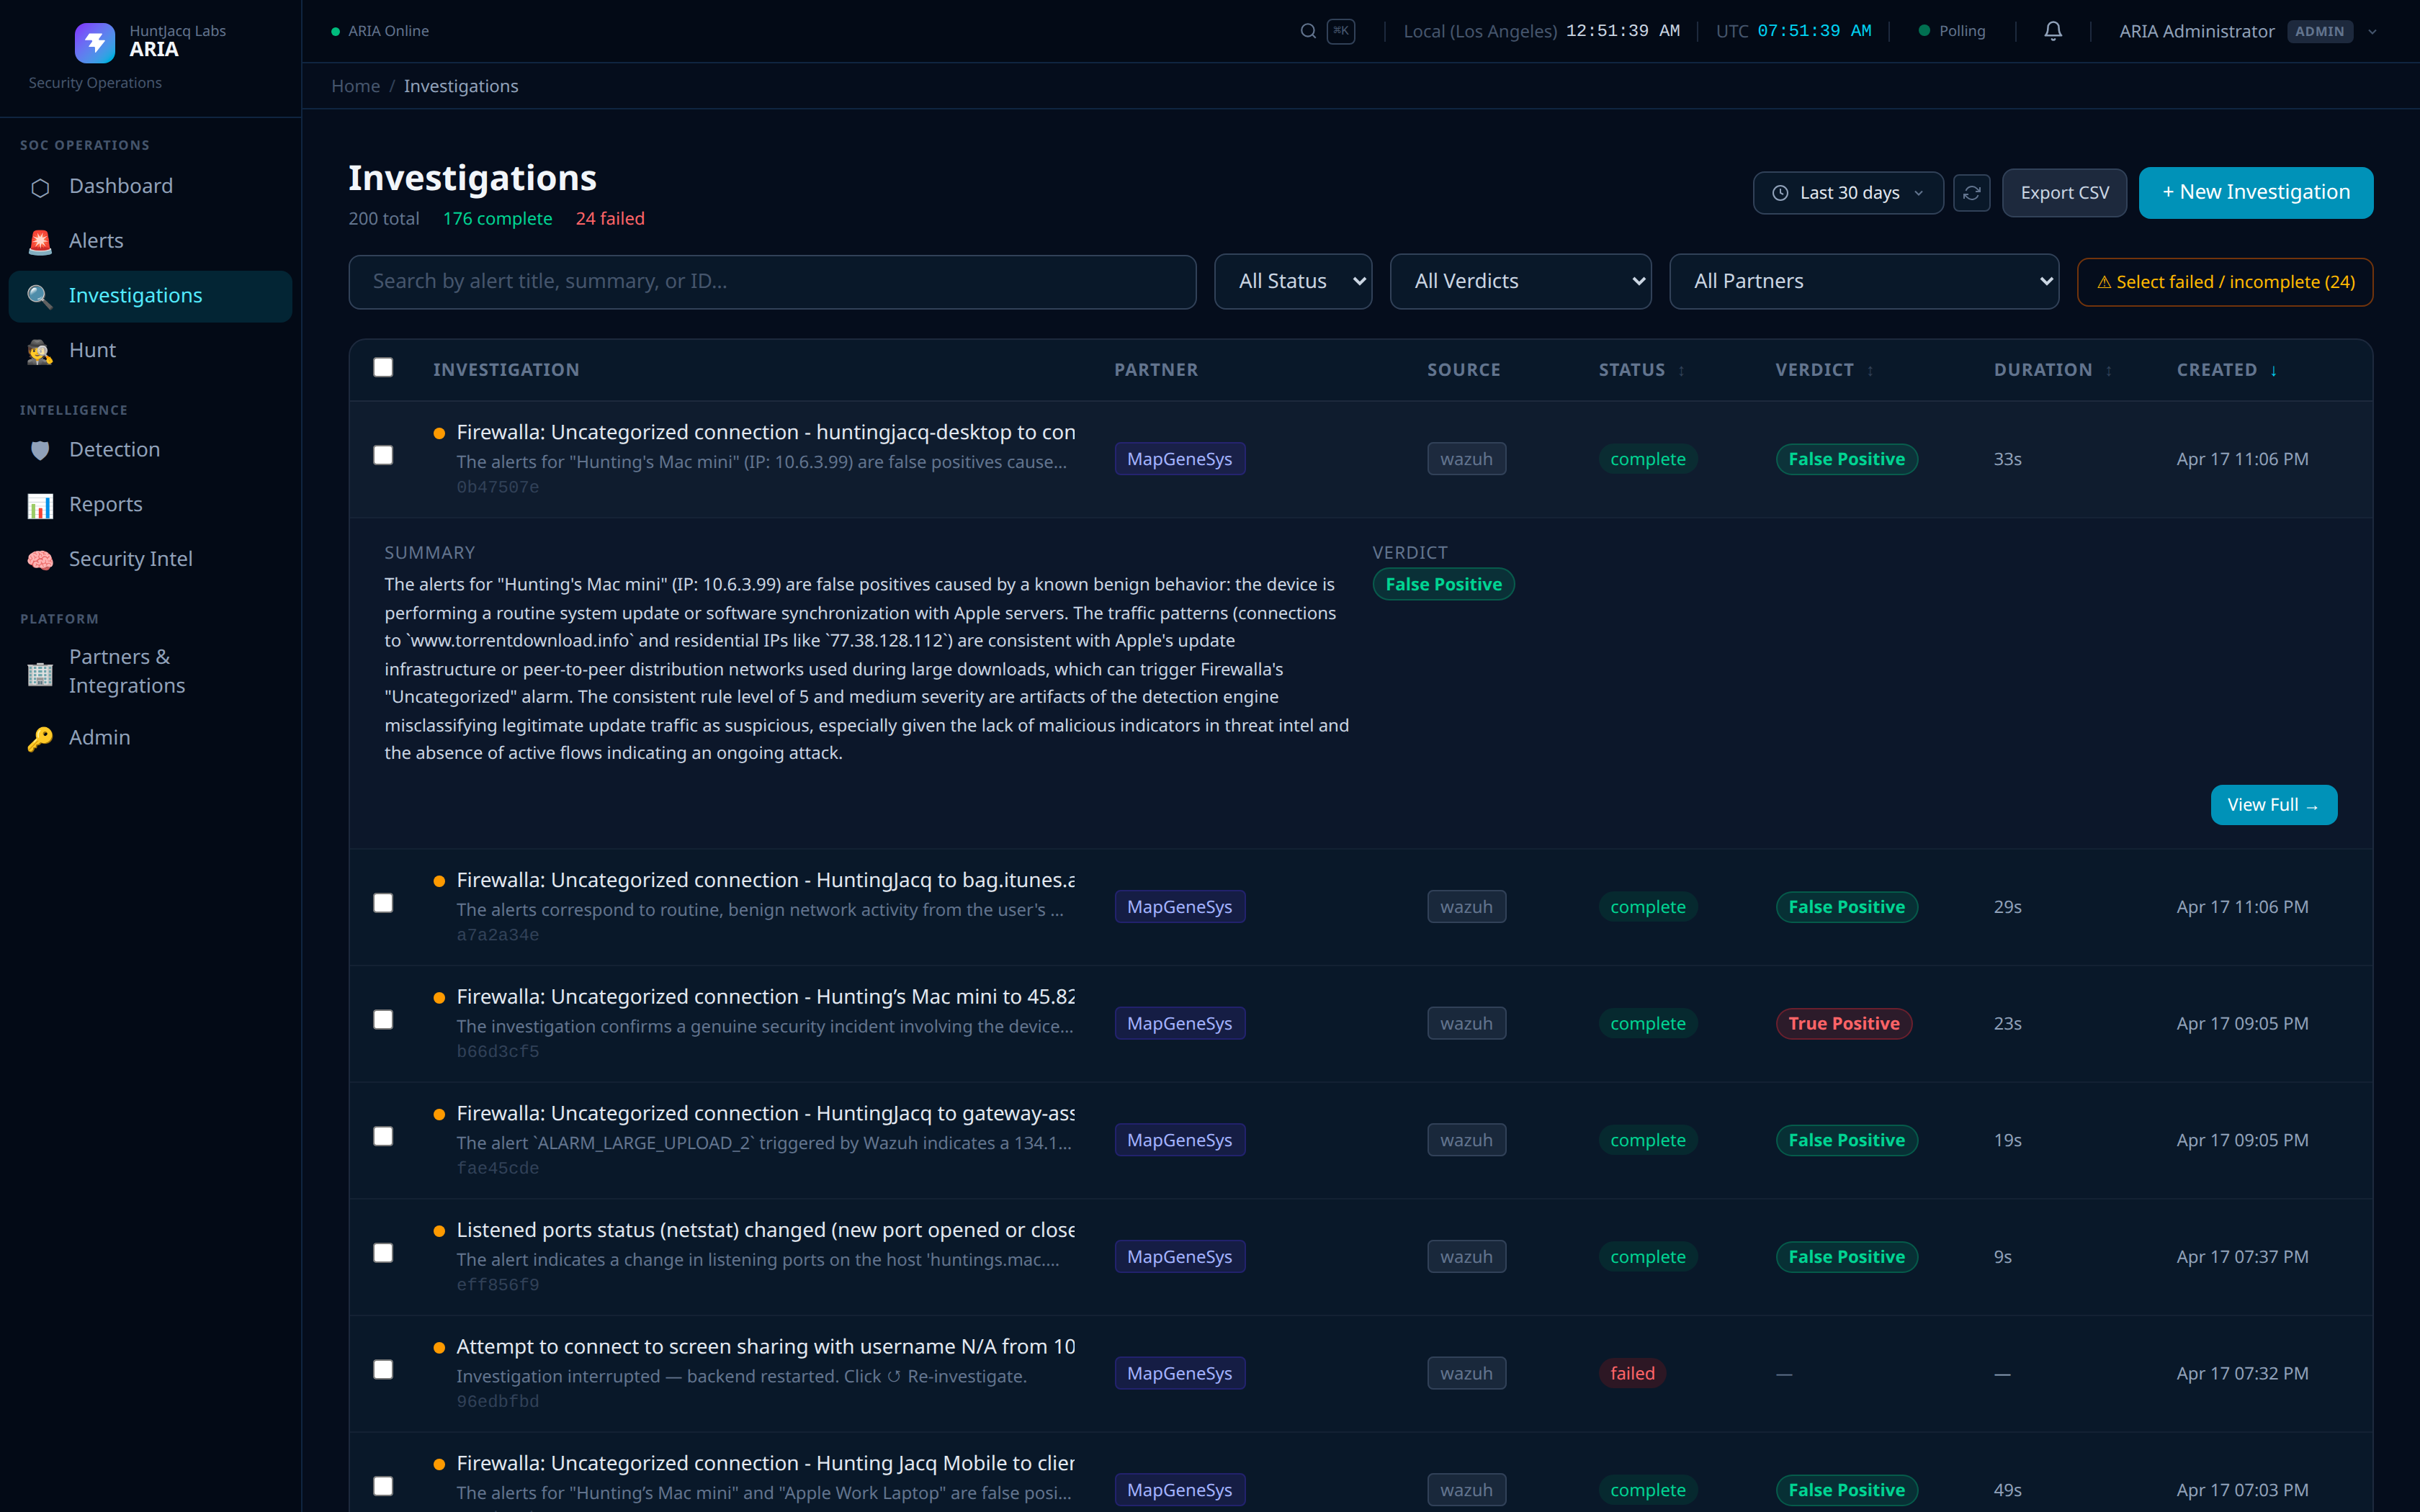Open Alerts in sidebar
This screenshot has height=1512, width=2420.
[x=150, y=241]
